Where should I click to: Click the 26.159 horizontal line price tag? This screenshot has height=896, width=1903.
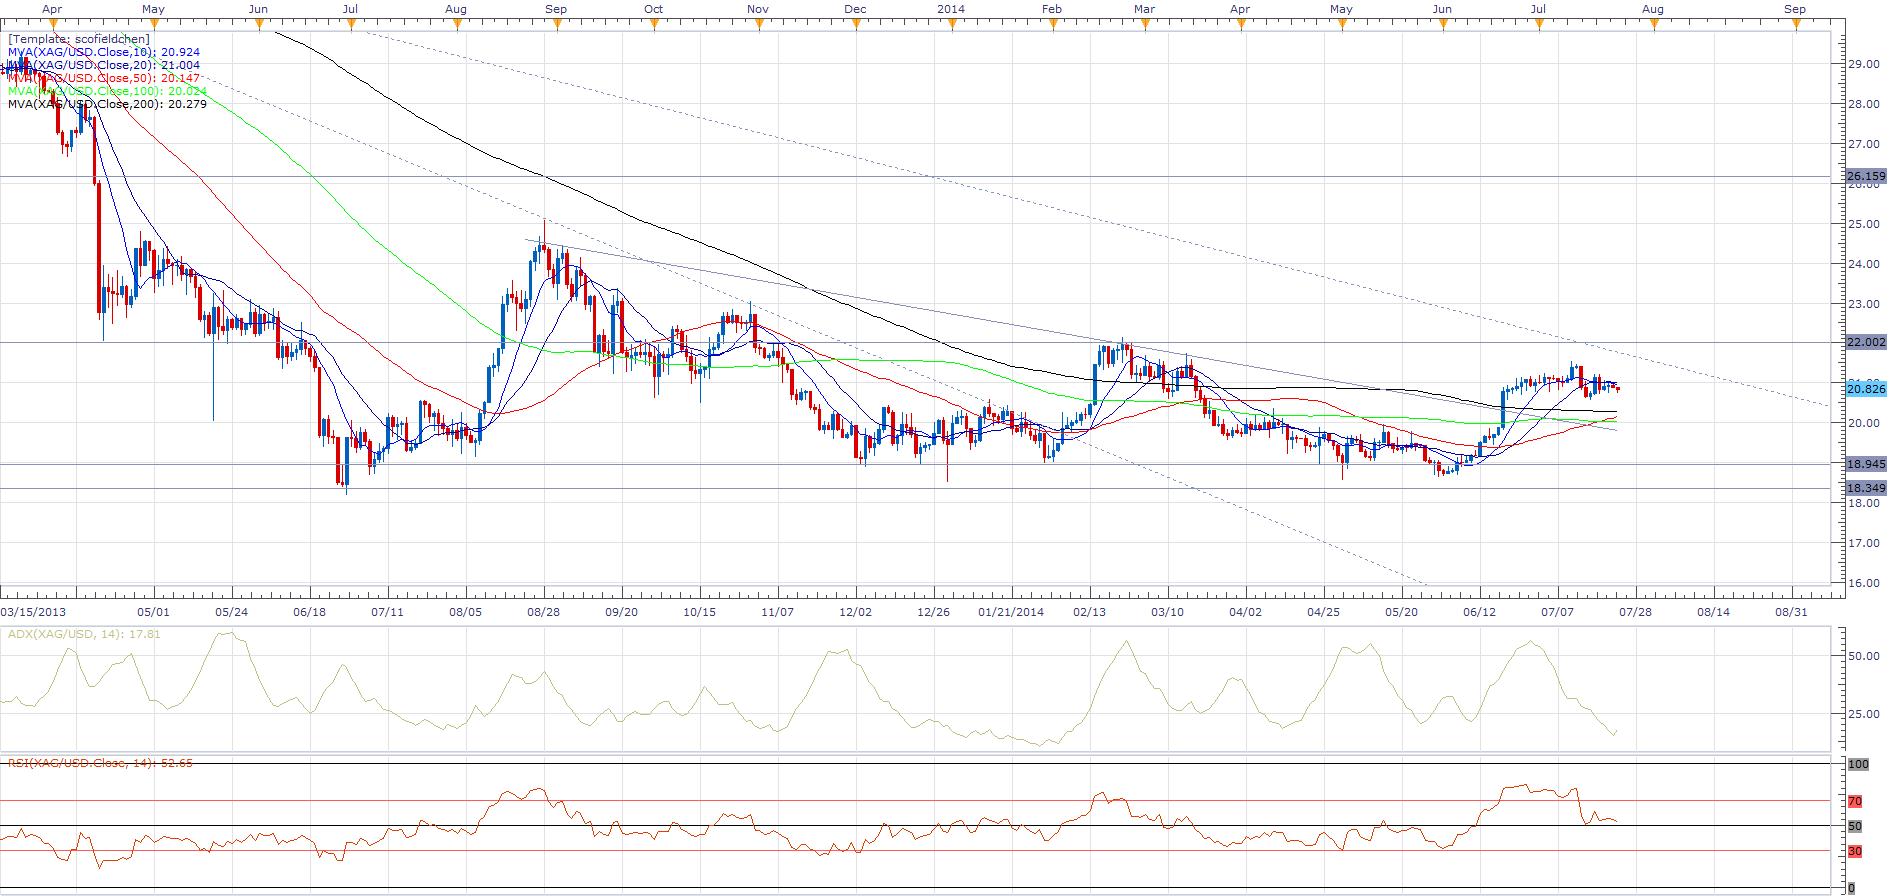tap(1865, 177)
